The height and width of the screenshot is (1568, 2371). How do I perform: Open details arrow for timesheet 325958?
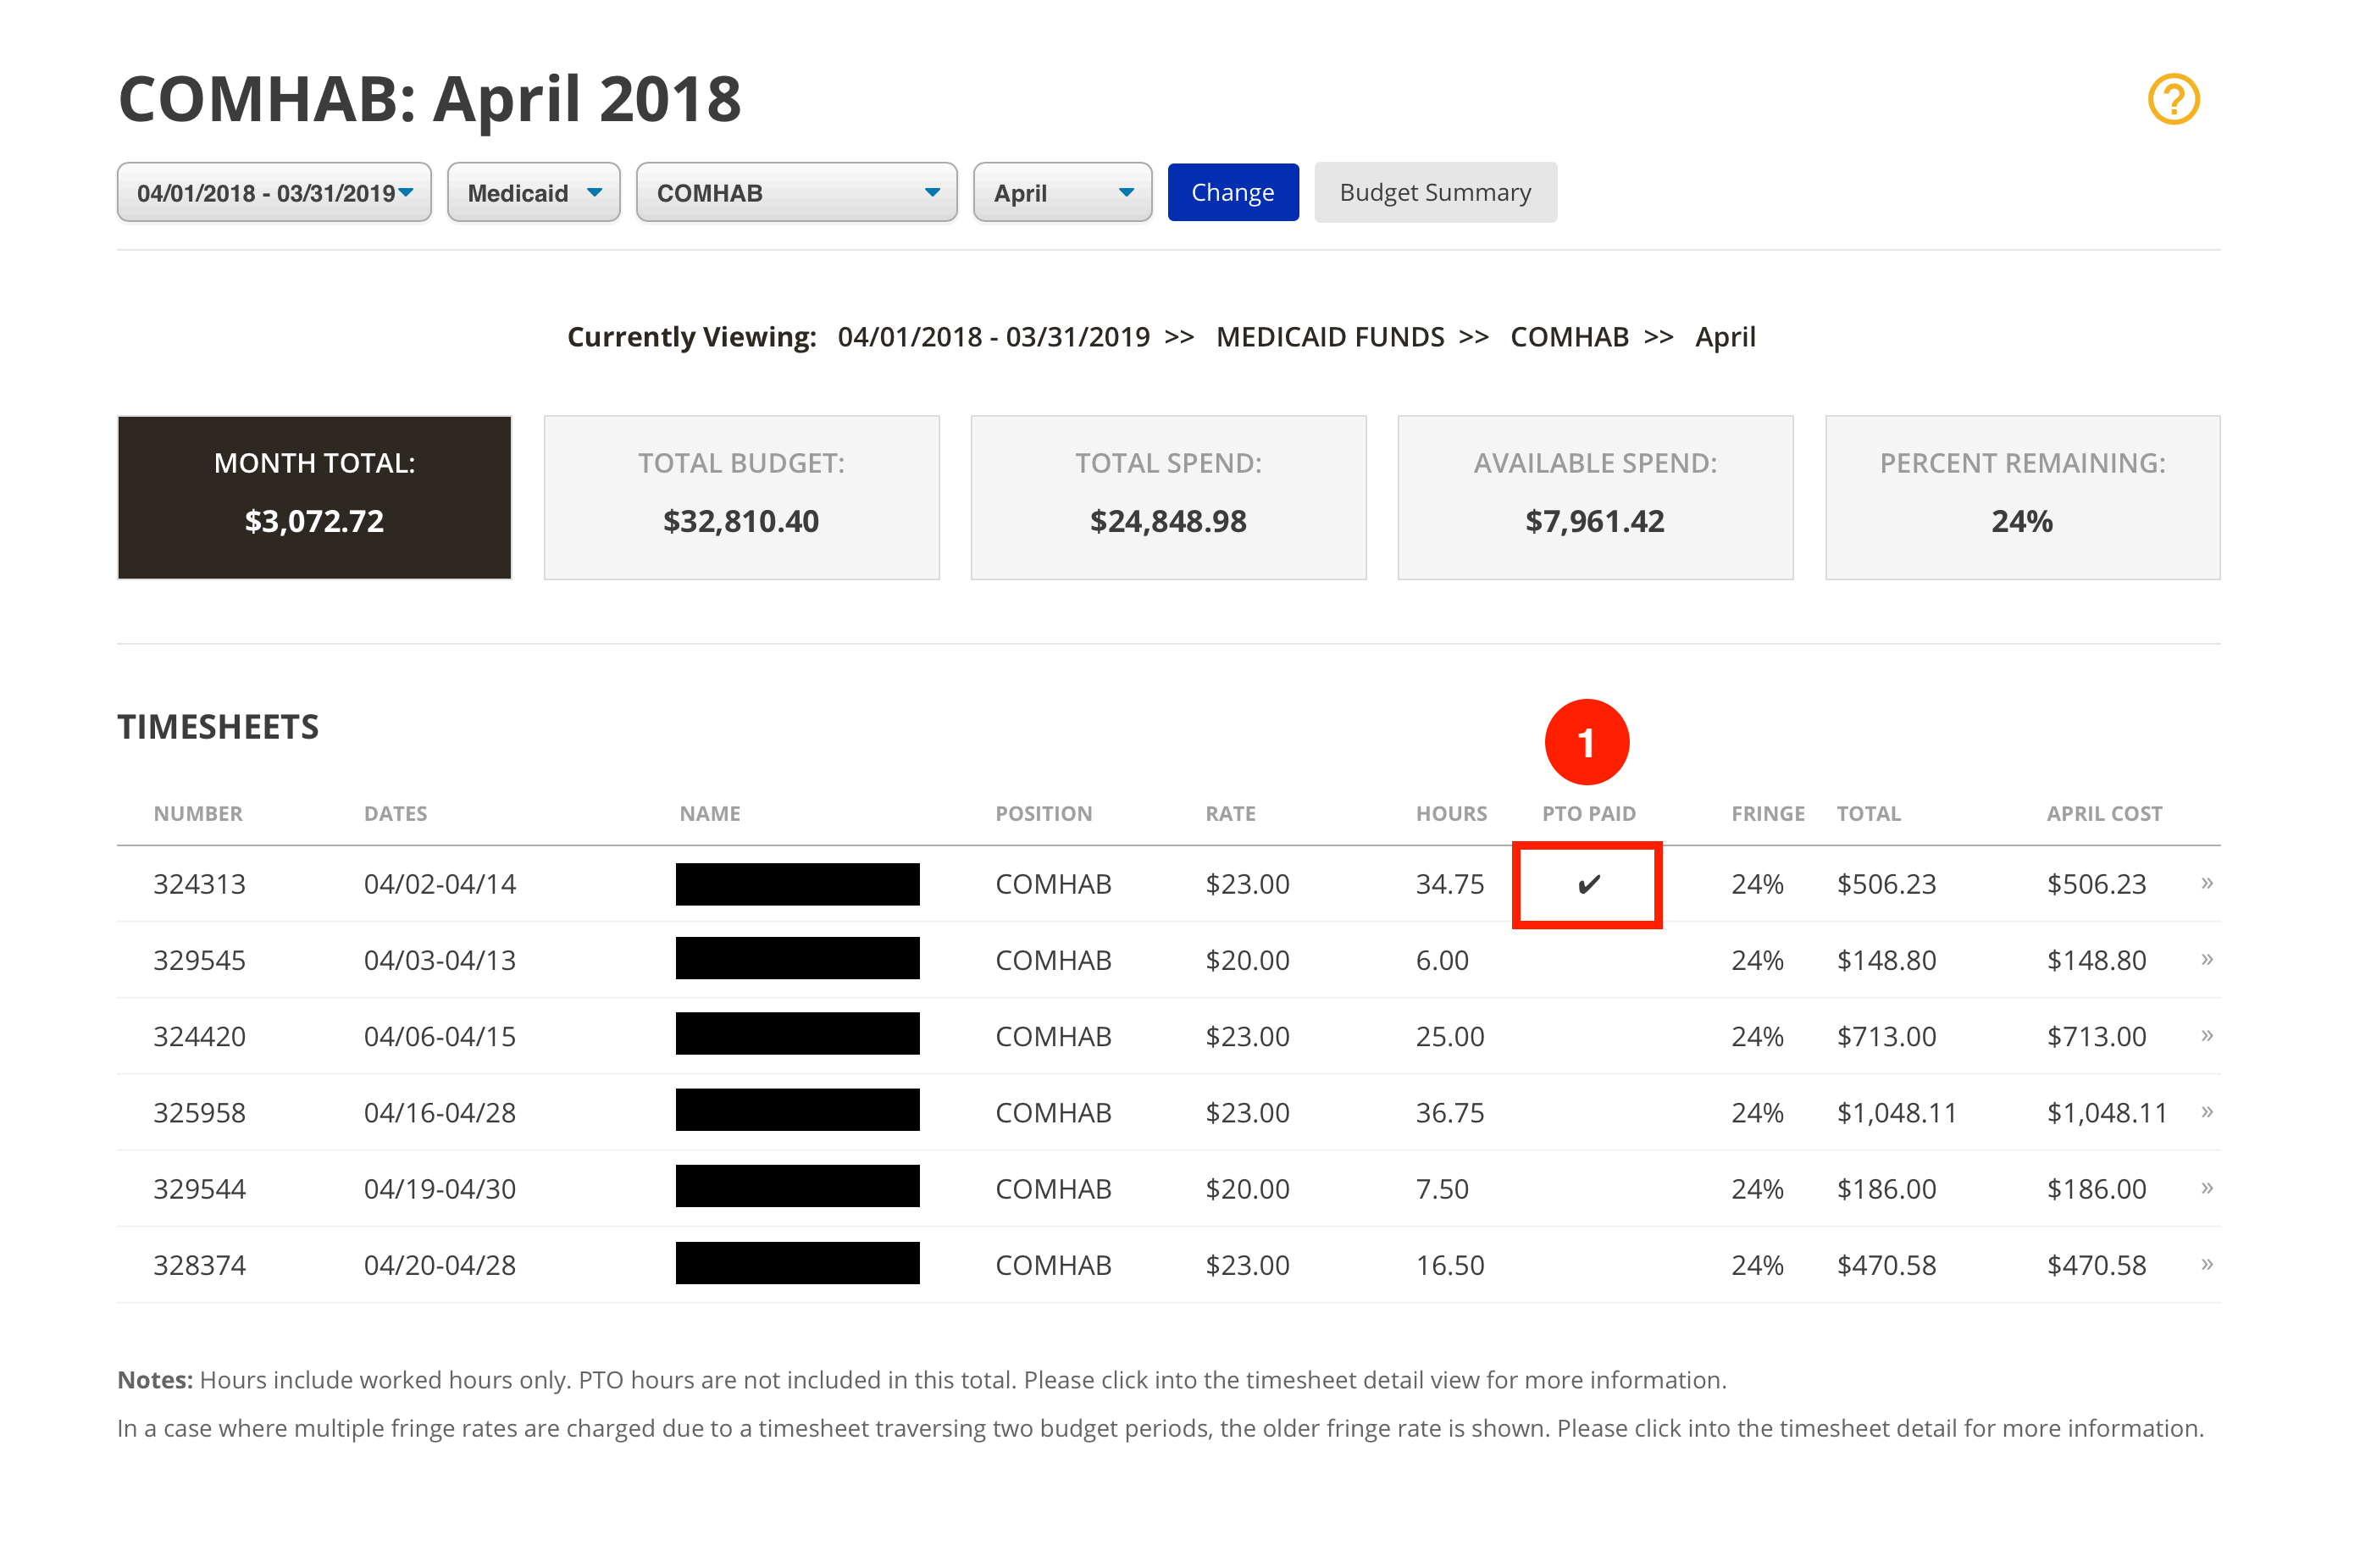[x=2206, y=1112]
